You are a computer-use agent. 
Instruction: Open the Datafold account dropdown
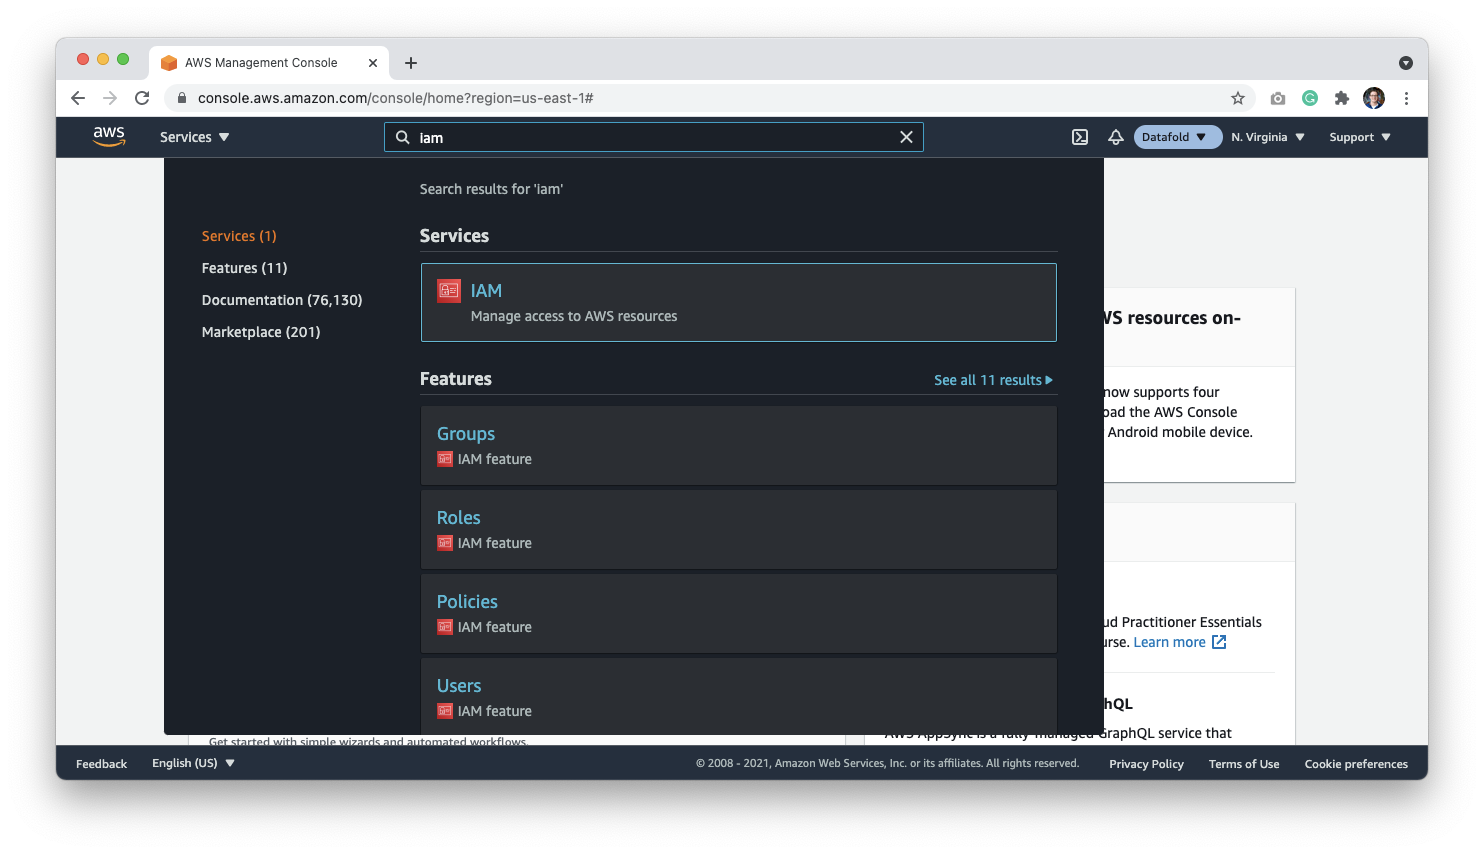coord(1177,137)
